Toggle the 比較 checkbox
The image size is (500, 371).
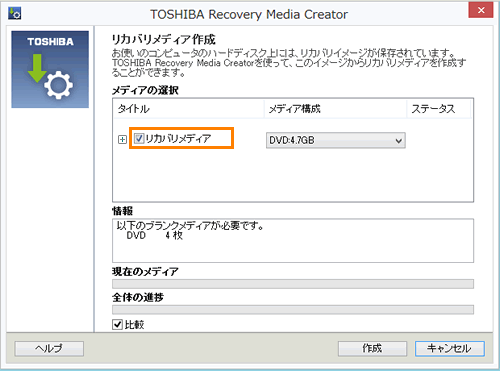[x=117, y=324]
